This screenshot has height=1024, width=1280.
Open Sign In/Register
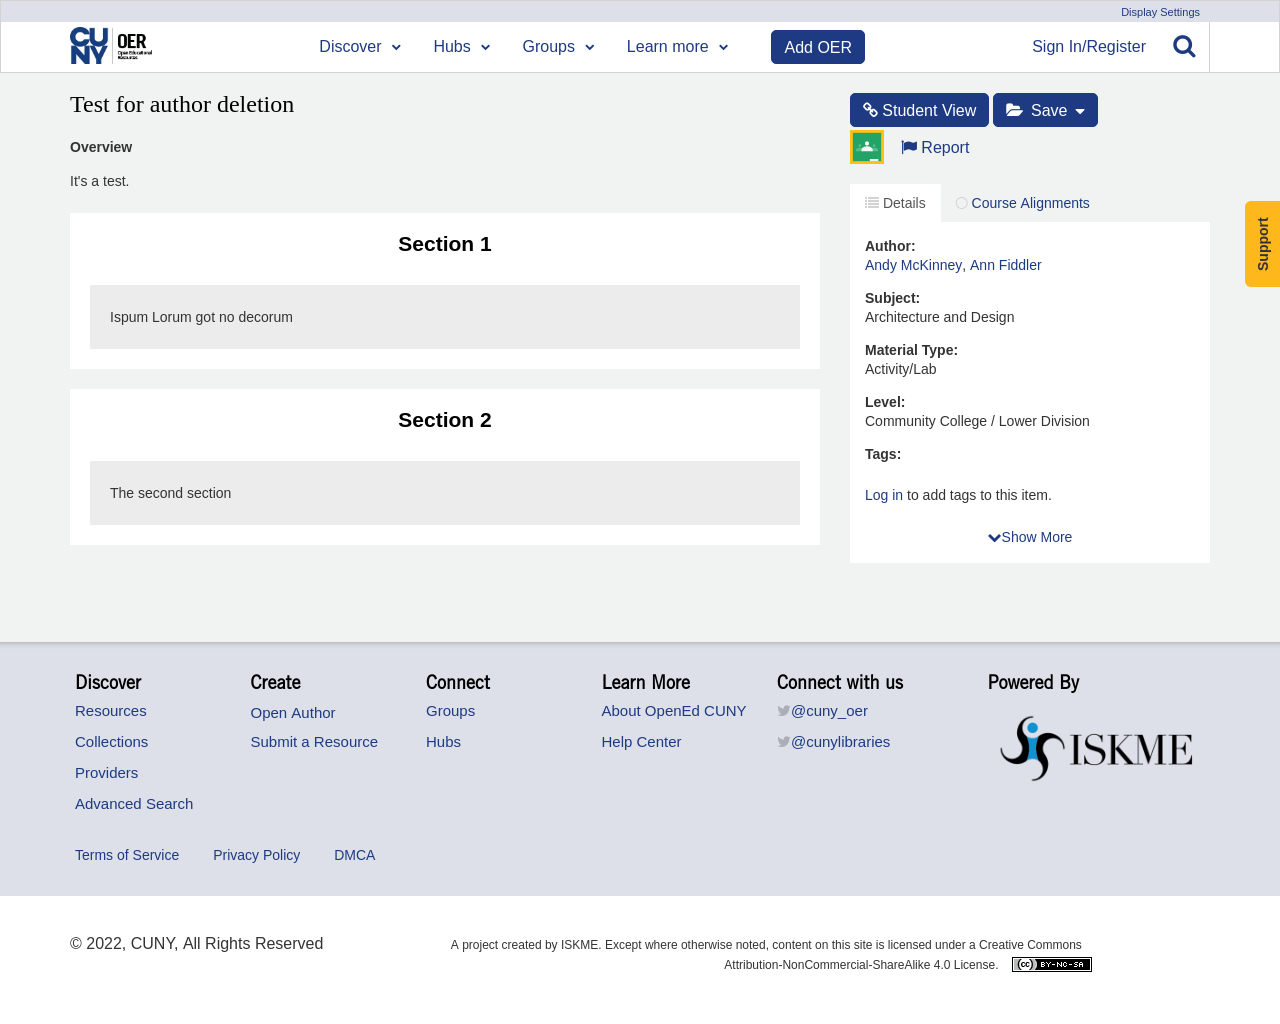click(x=1089, y=47)
